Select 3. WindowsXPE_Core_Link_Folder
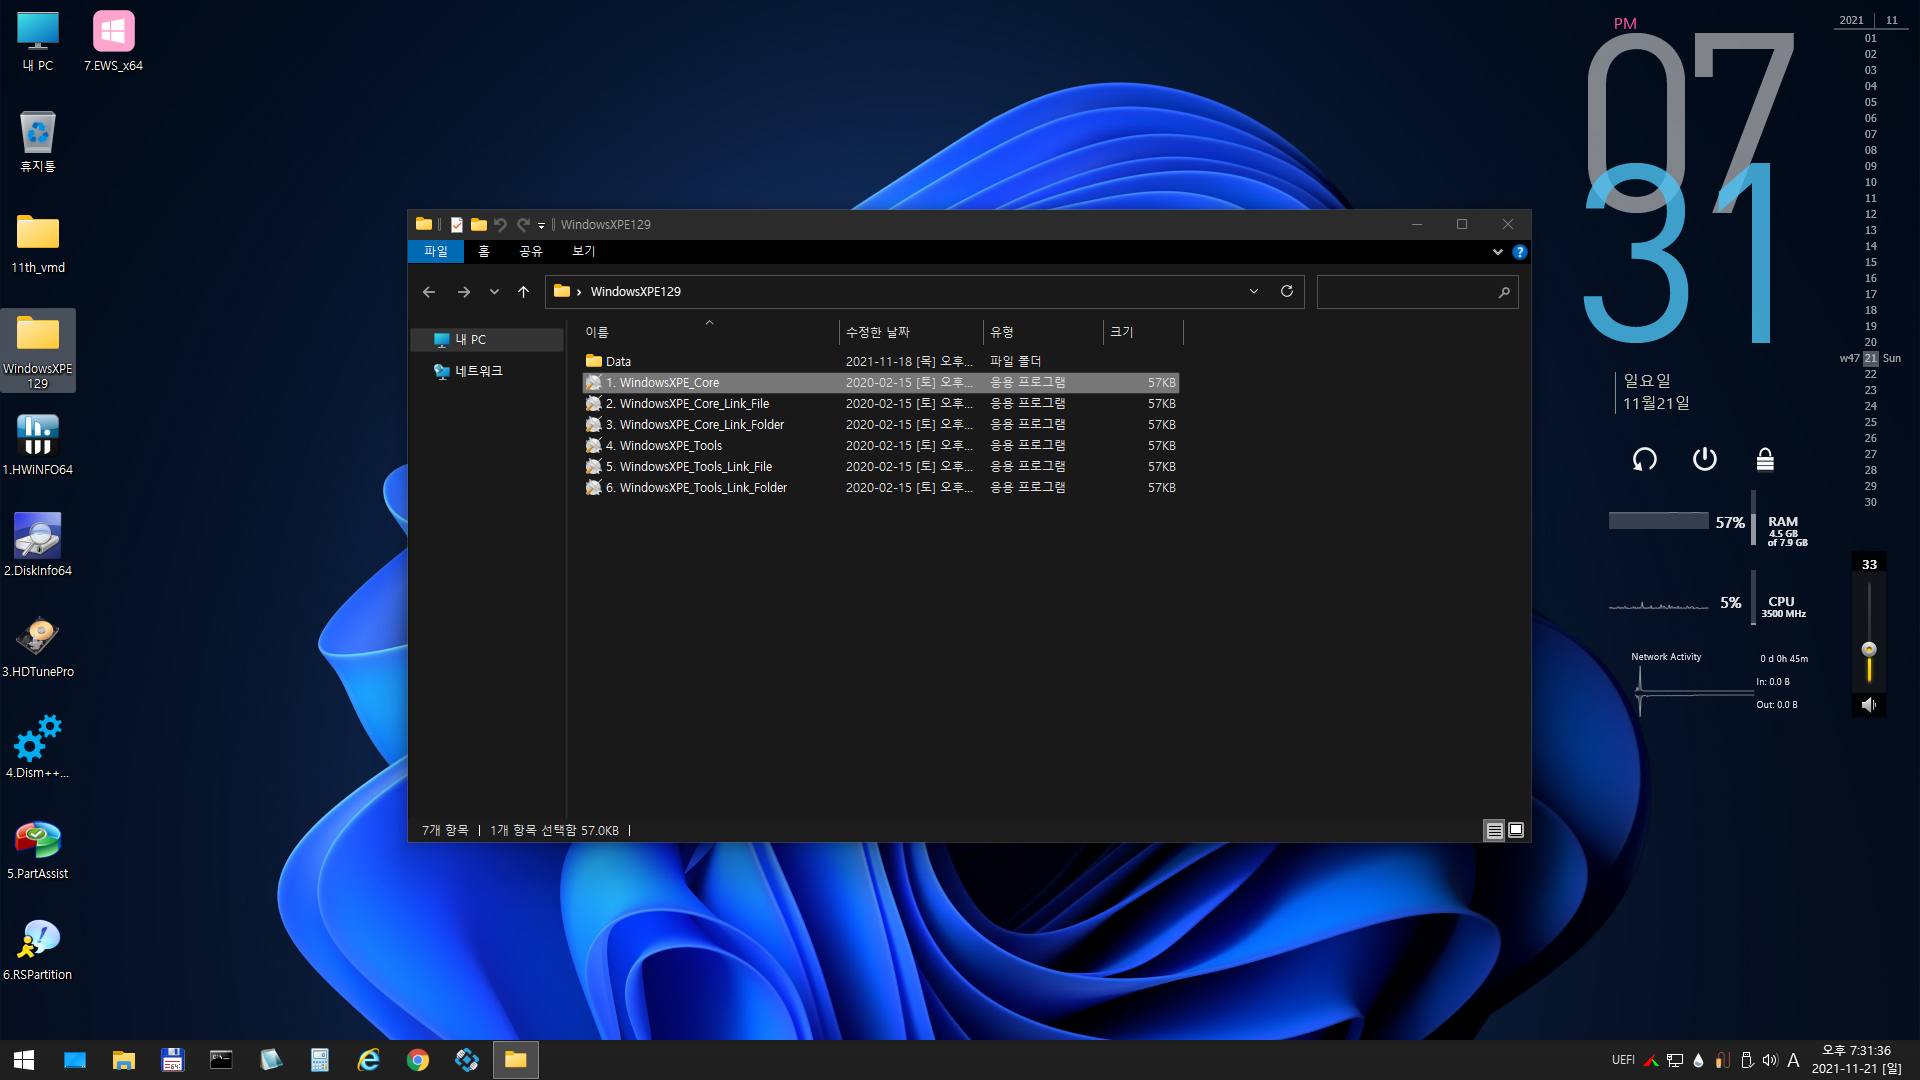This screenshot has width=1920, height=1080. click(881, 425)
